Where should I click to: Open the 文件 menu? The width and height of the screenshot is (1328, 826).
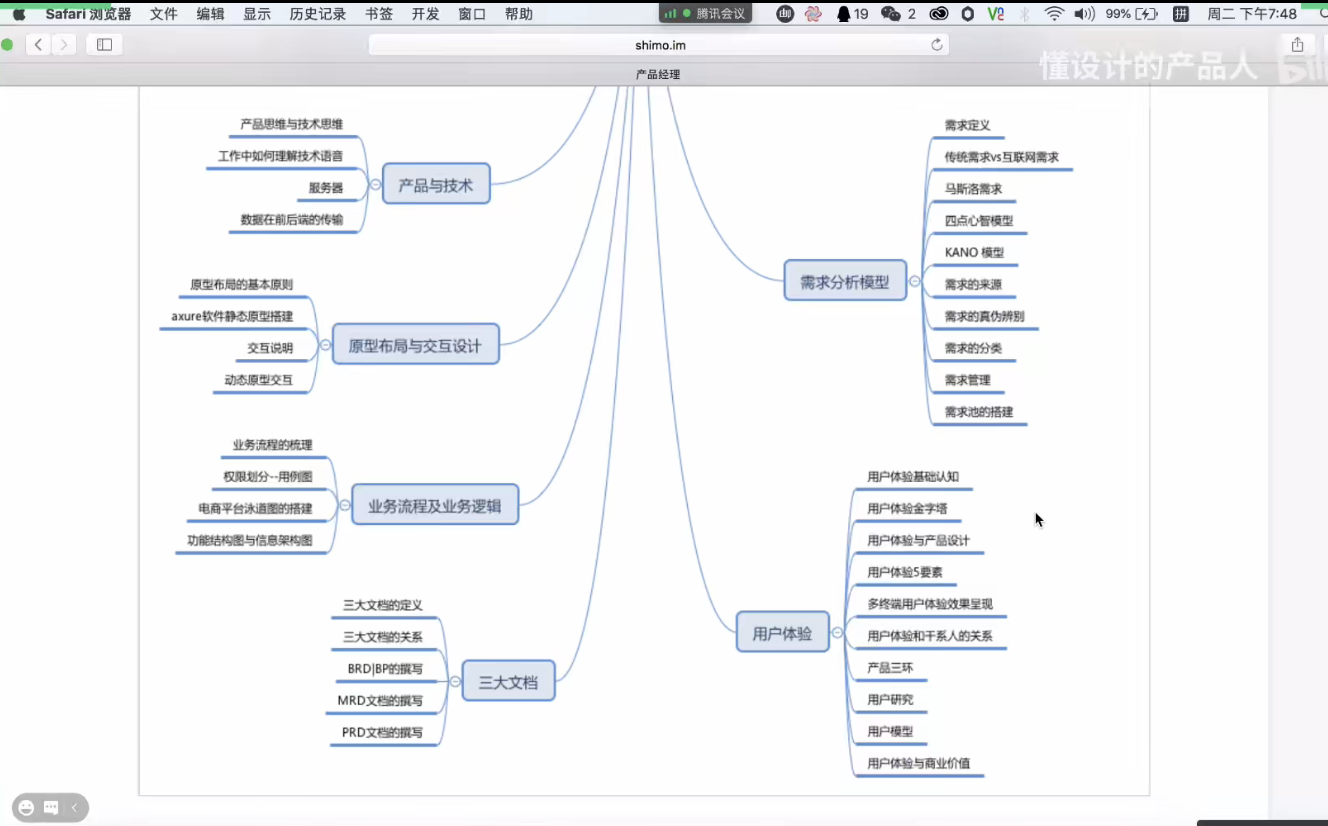click(x=164, y=14)
